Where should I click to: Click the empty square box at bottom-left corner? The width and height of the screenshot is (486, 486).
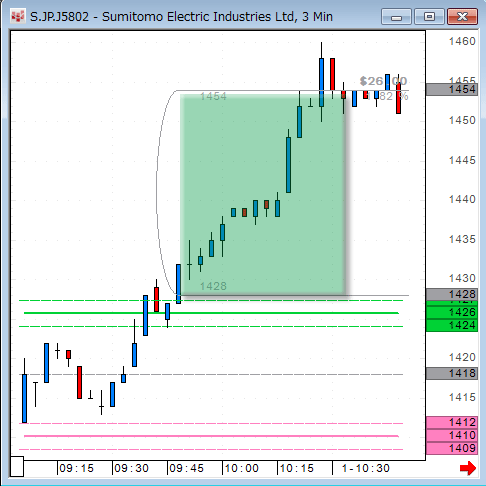click(17, 467)
